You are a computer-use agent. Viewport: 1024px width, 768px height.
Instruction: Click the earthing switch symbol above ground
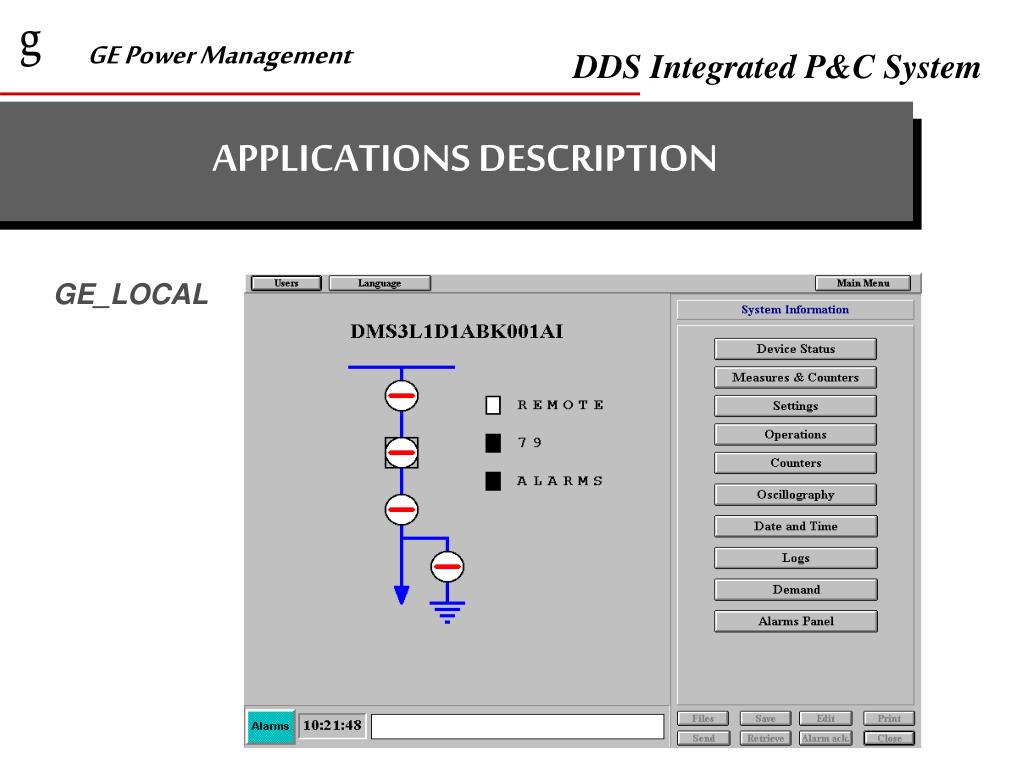tap(447, 566)
